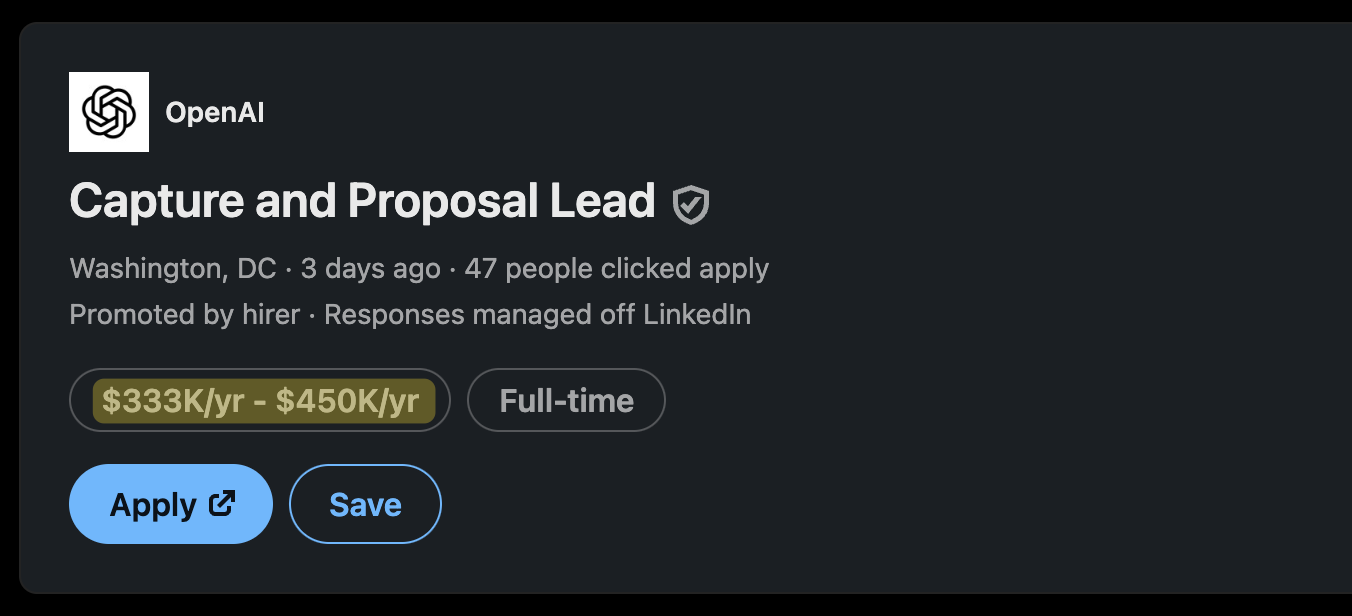Click the word LinkedIn in the subtitle

coord(697,315)
